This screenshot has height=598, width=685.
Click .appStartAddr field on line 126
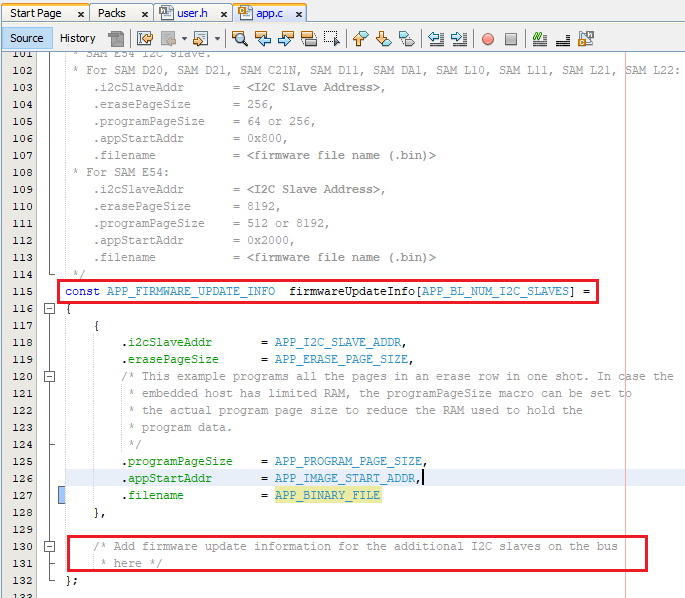166,478
